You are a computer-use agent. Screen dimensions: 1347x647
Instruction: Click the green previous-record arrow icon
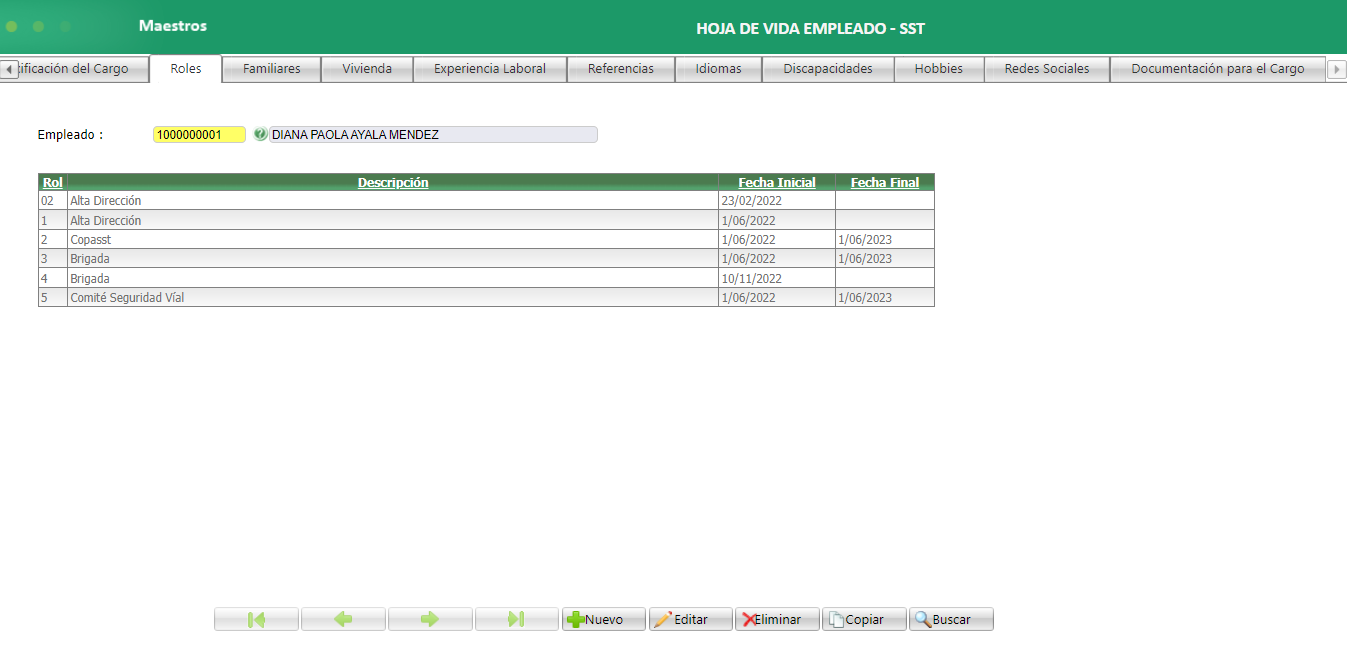click(342, 618)
